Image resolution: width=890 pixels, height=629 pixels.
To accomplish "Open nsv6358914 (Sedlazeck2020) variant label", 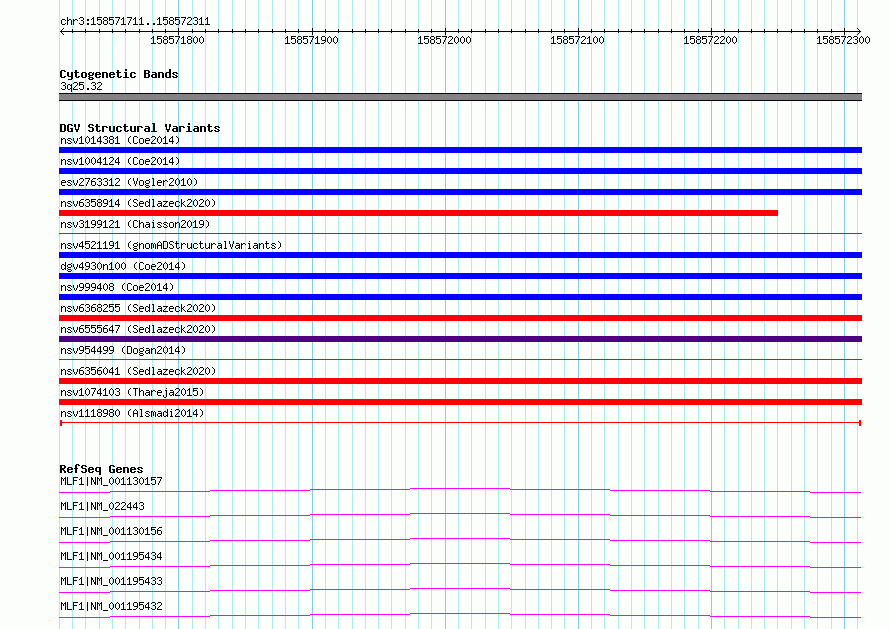I will [x=138, y=203].
